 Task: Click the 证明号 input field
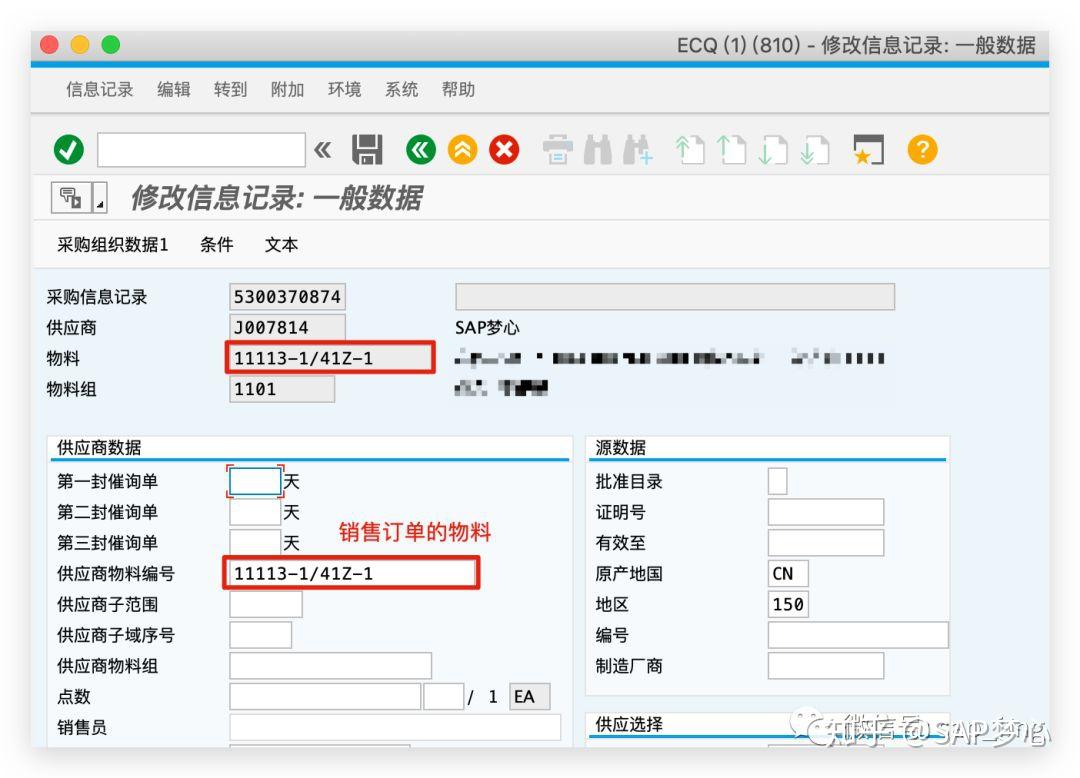(826, 512)
